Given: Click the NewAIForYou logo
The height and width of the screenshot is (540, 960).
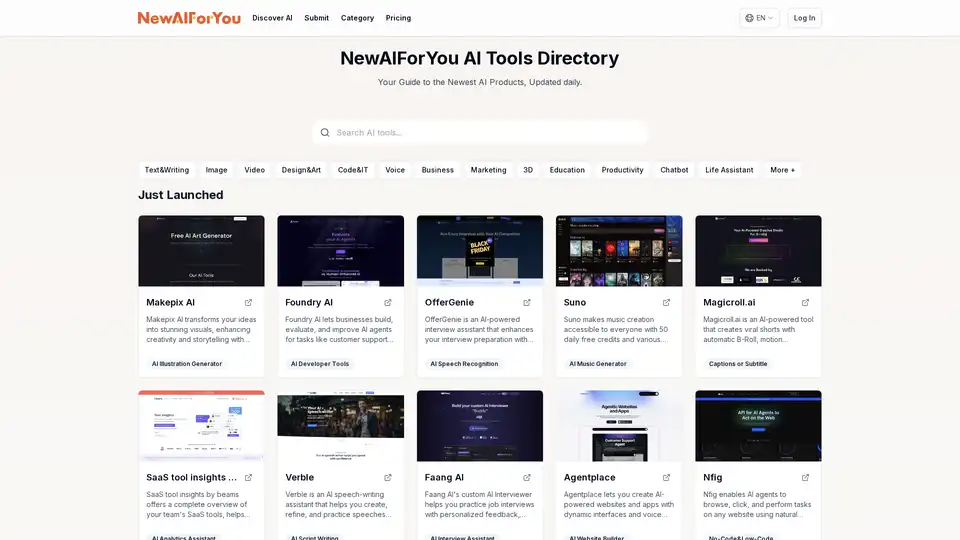Looking at the screenshot, I should point(189,18).
